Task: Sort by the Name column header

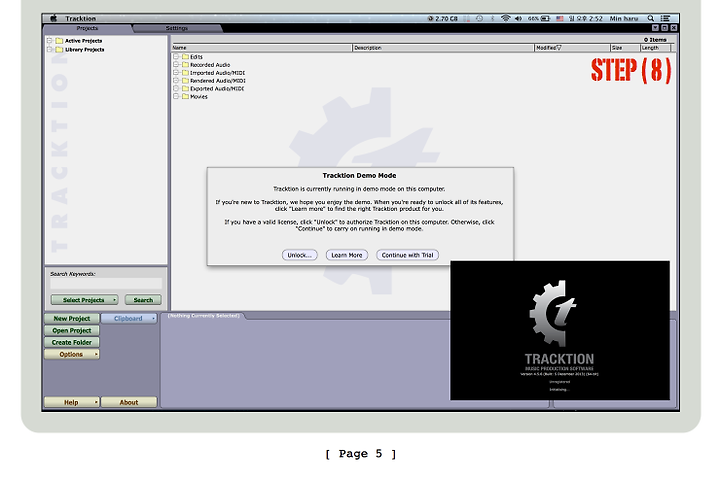Action: [x=262, y=48]
